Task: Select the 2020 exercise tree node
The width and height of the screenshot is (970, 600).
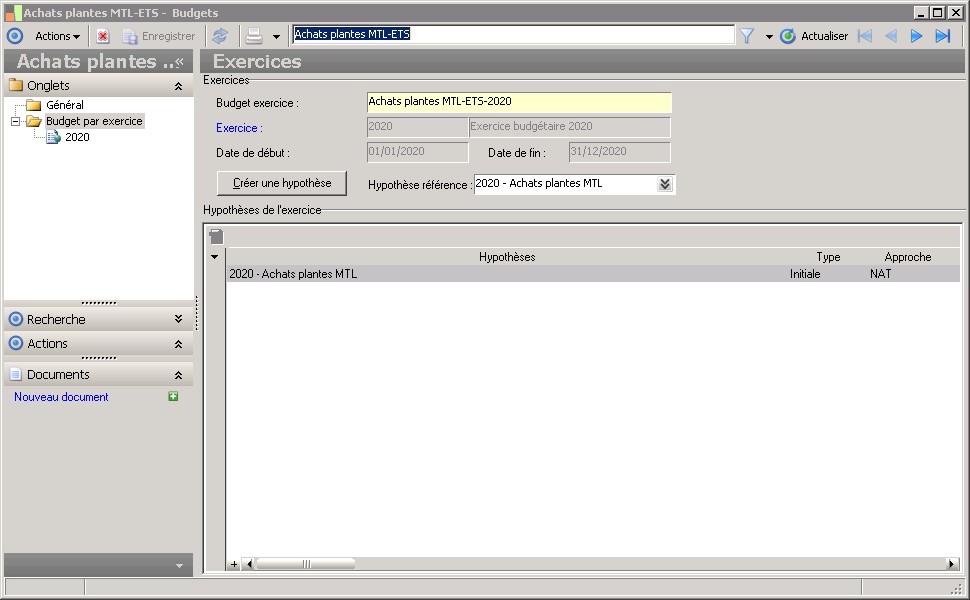Action: [77, 137]
